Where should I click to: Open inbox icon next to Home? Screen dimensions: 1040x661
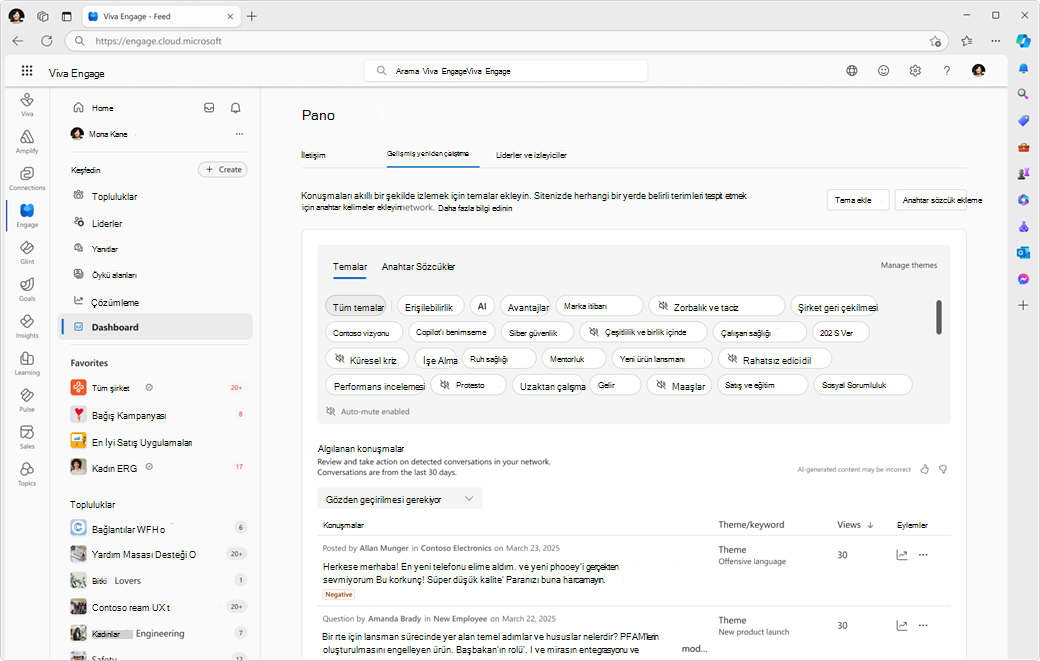(x=209, y=107)
